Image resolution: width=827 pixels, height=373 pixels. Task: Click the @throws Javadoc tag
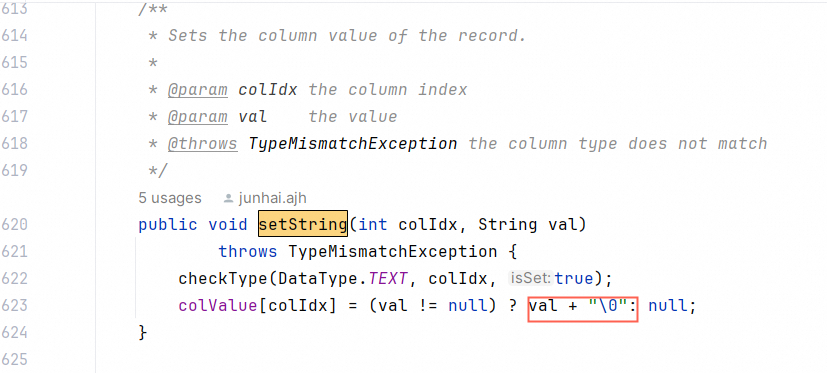(203, 144)
